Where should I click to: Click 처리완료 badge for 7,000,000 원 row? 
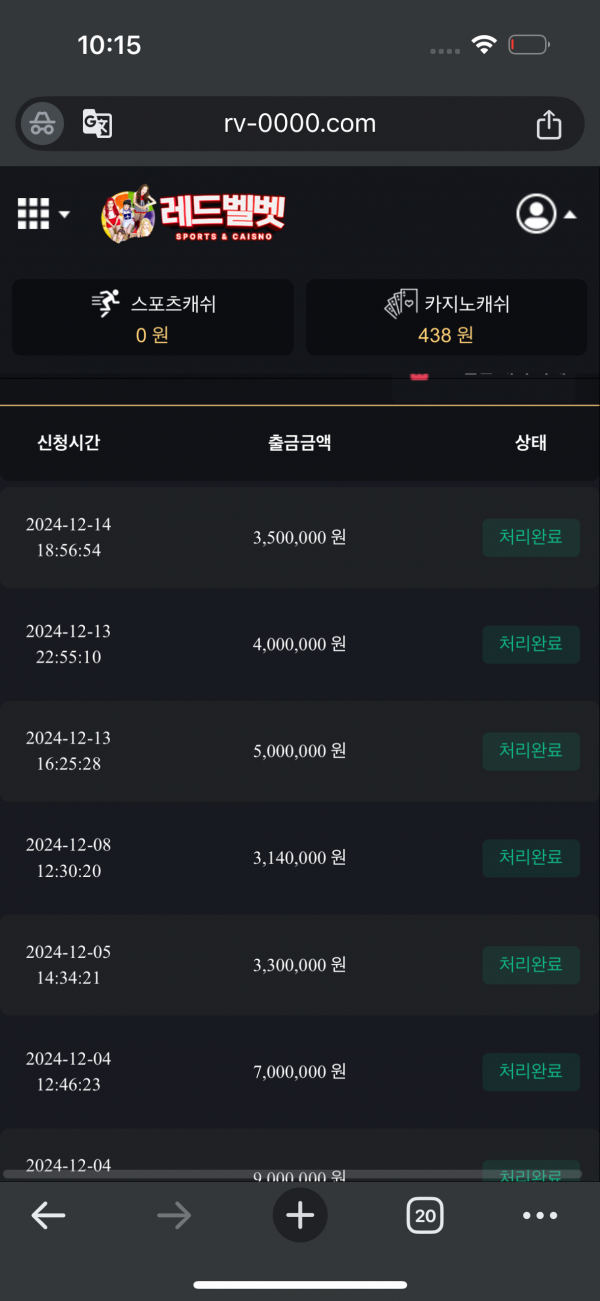pyautogui.click(x=530, y=1072)
